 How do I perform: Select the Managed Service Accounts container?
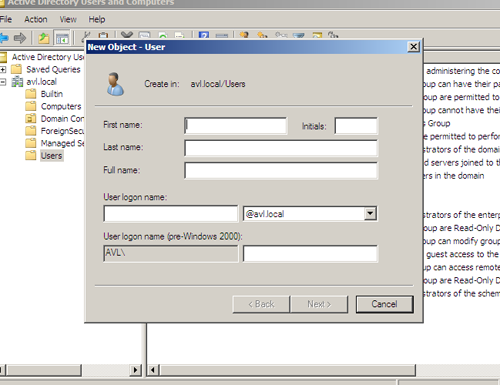(x=62, y=143)
